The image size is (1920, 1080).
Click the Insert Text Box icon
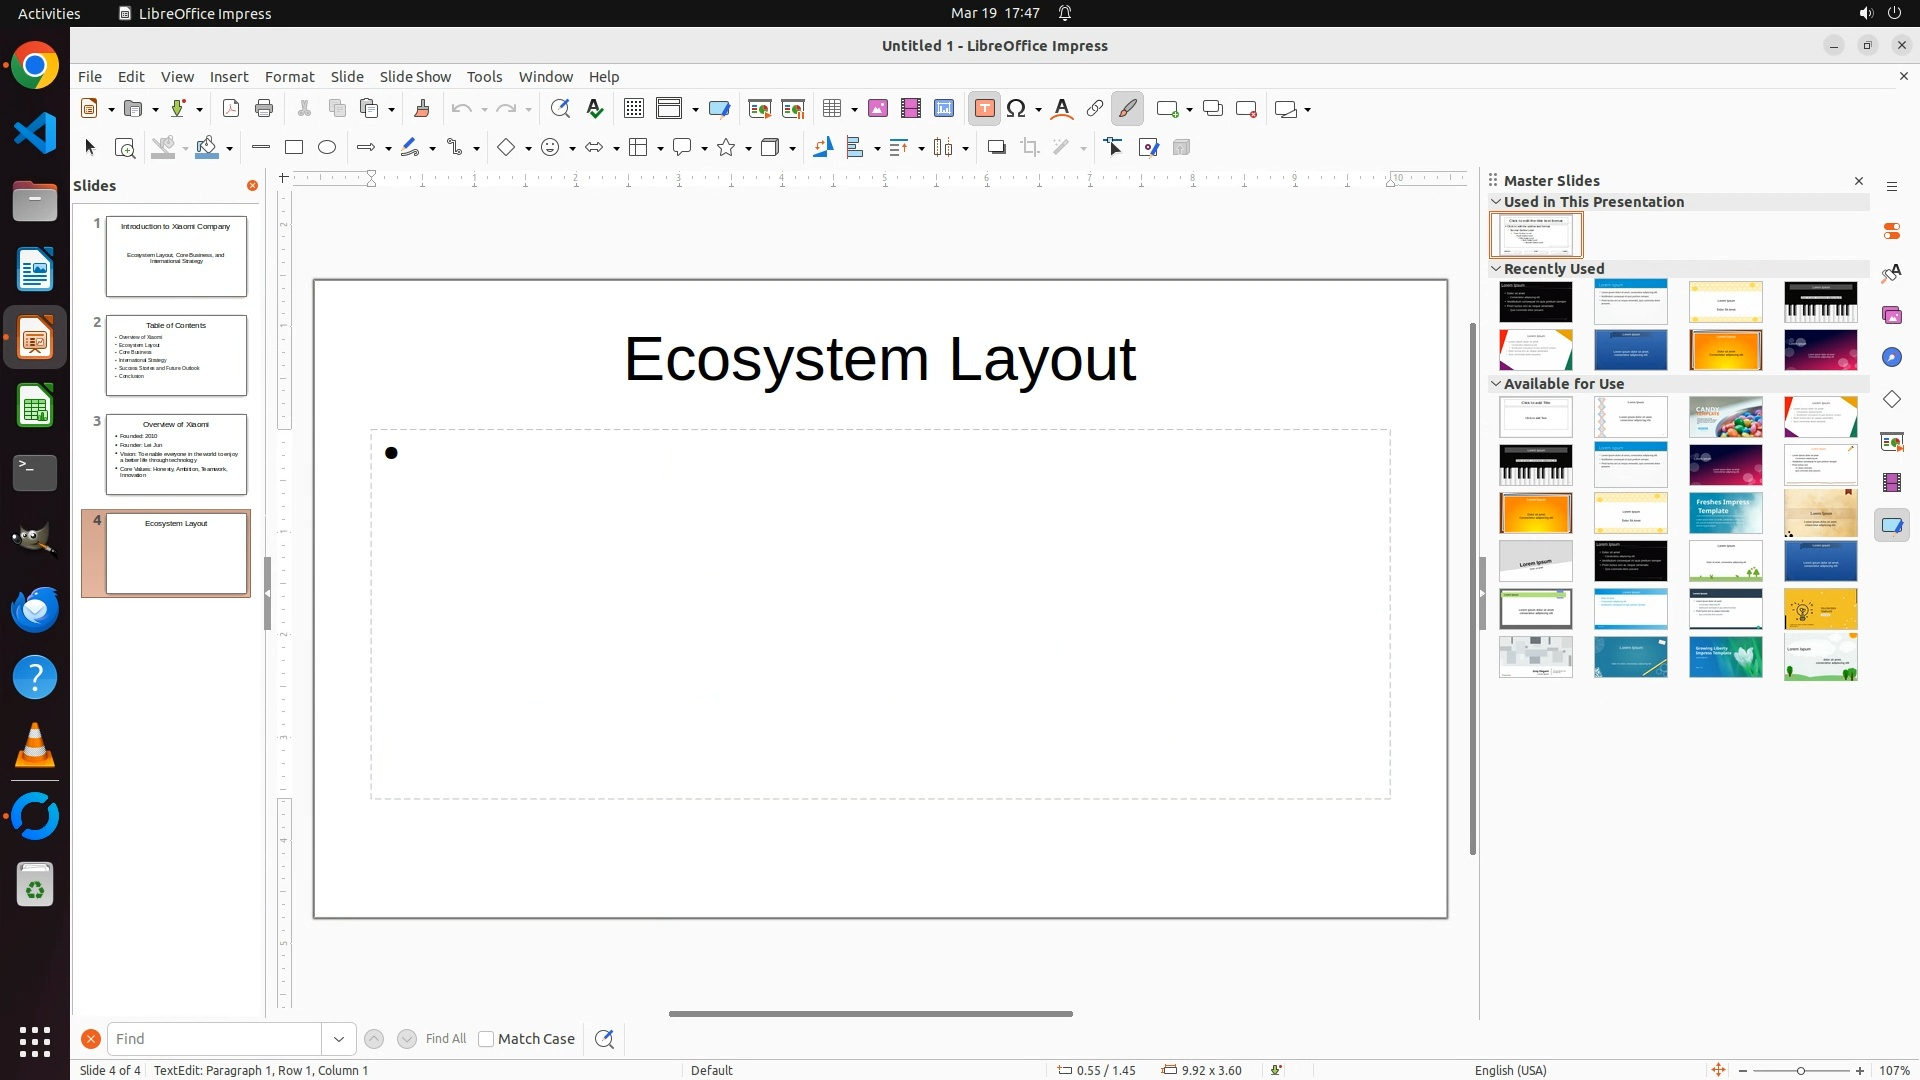coord(984,109)
